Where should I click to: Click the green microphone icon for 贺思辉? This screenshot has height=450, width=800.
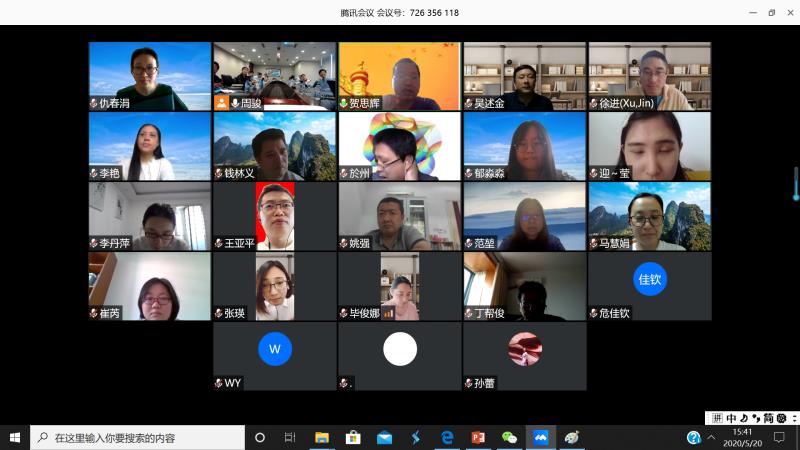click(343, 103)
